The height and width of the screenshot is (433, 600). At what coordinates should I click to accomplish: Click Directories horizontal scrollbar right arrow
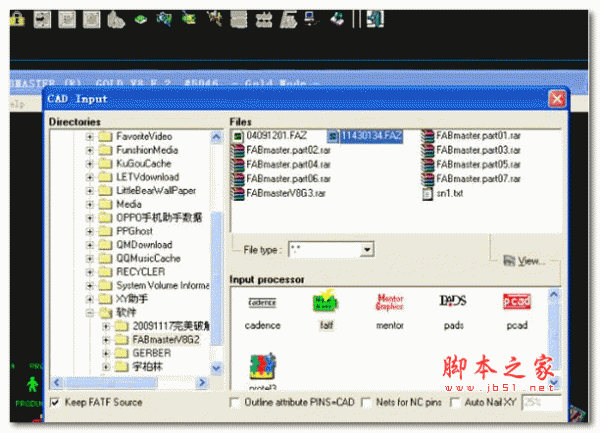pyautogui.click(x=201, y=382)
